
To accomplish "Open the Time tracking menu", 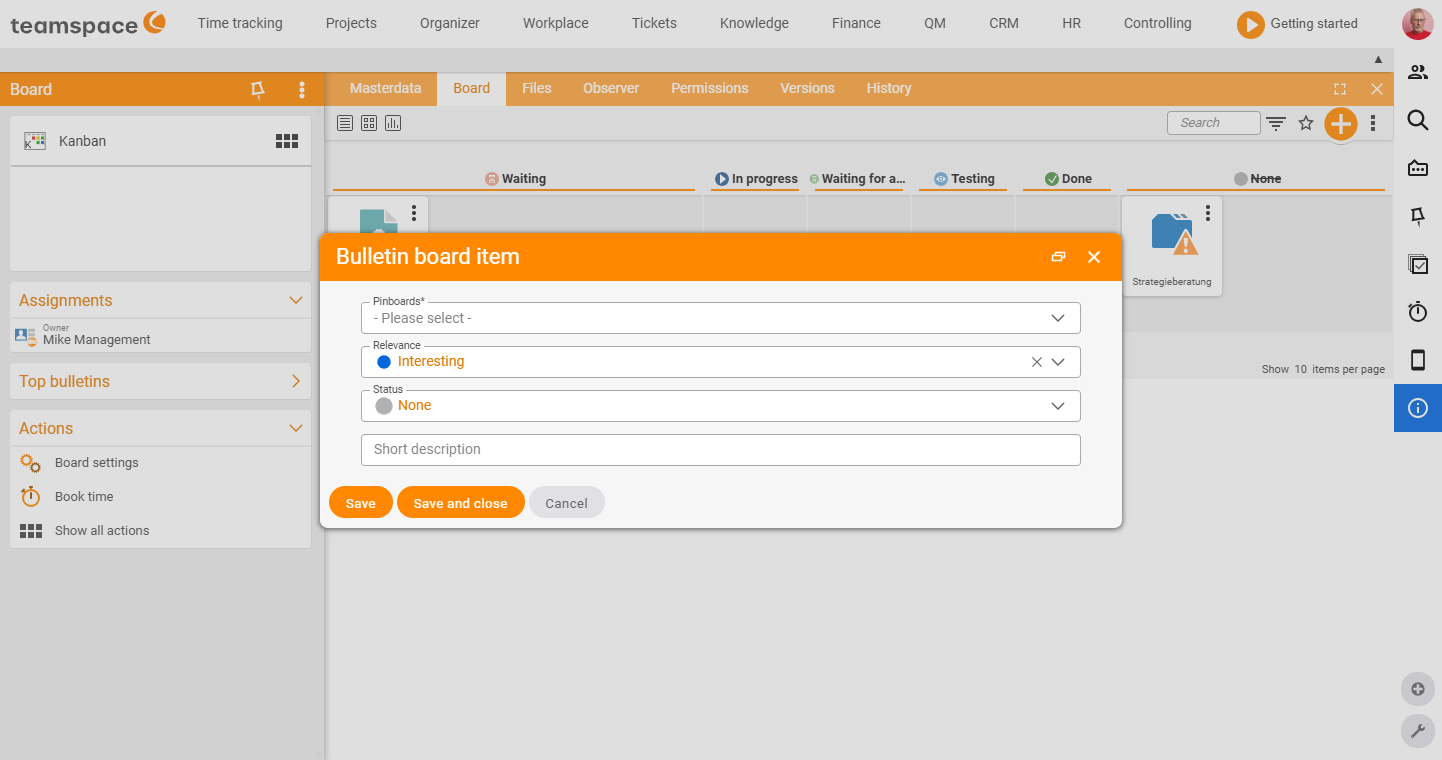I will point(240,23).
